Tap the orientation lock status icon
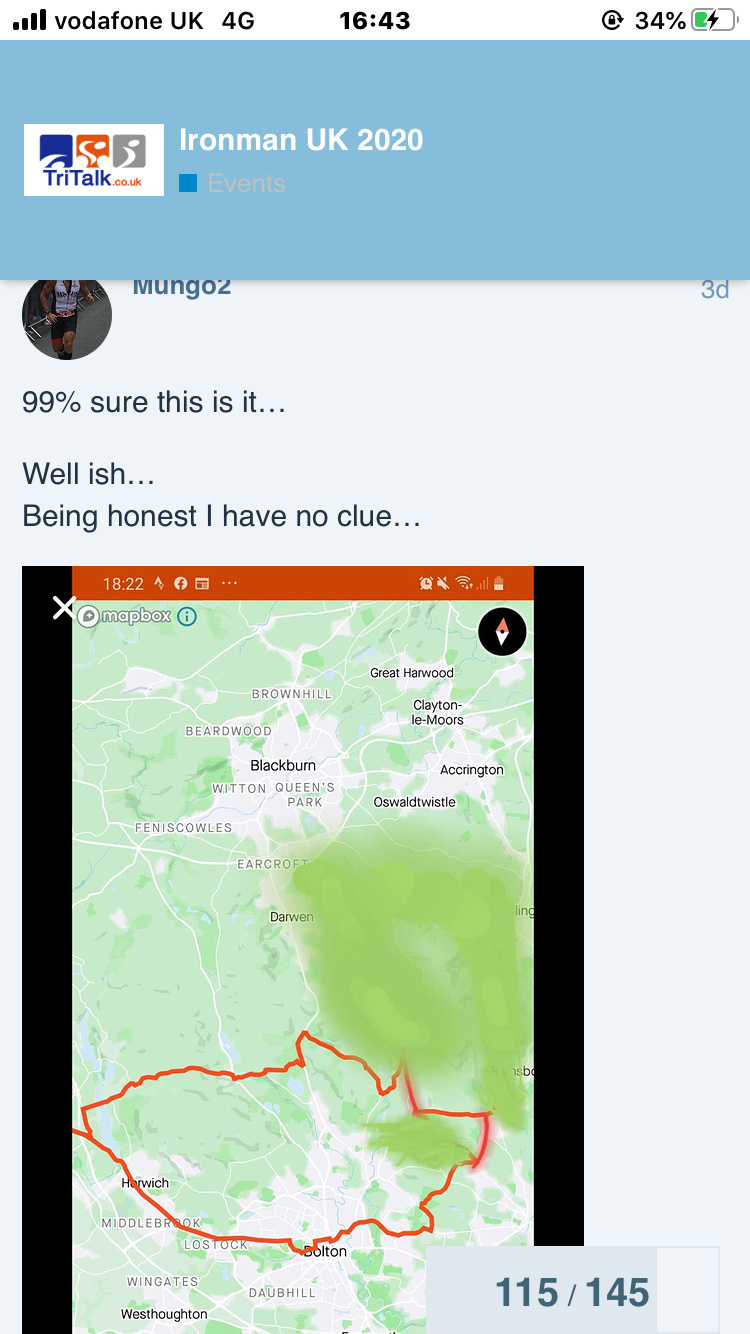This screenshot has height=1334, width=750. tap(612, 20)
